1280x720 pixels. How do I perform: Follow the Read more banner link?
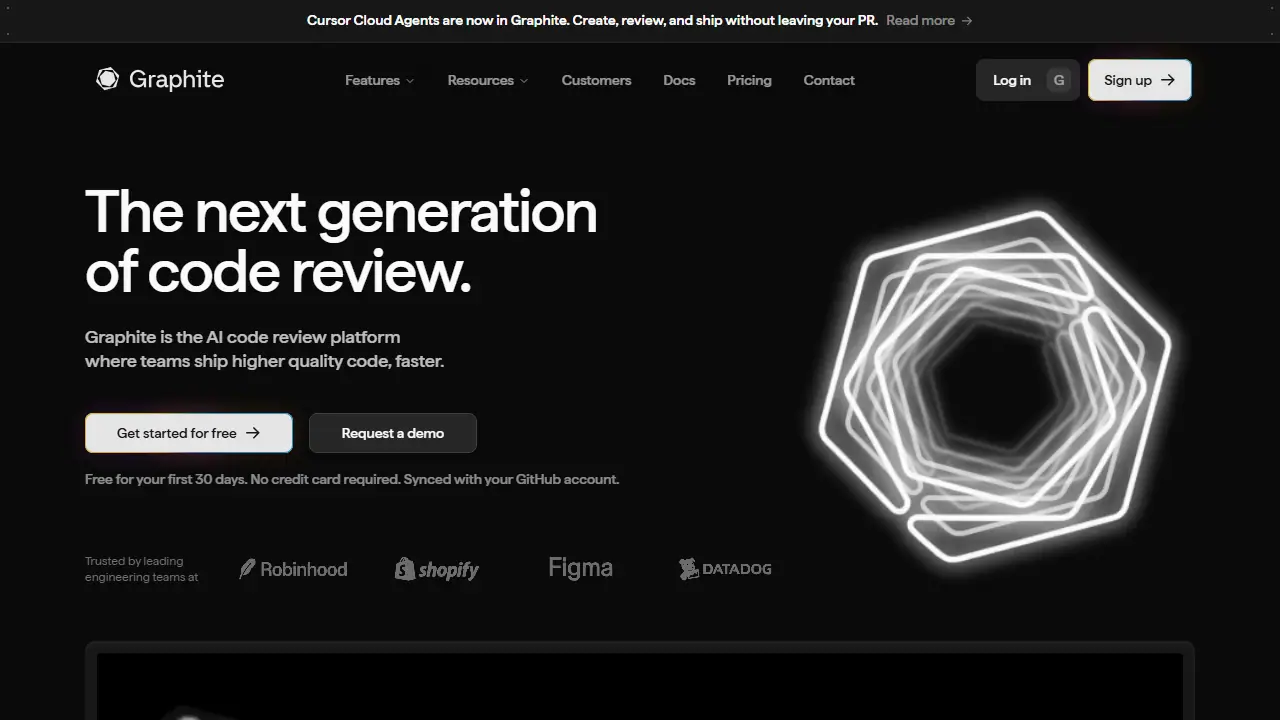tap(929, 20)
